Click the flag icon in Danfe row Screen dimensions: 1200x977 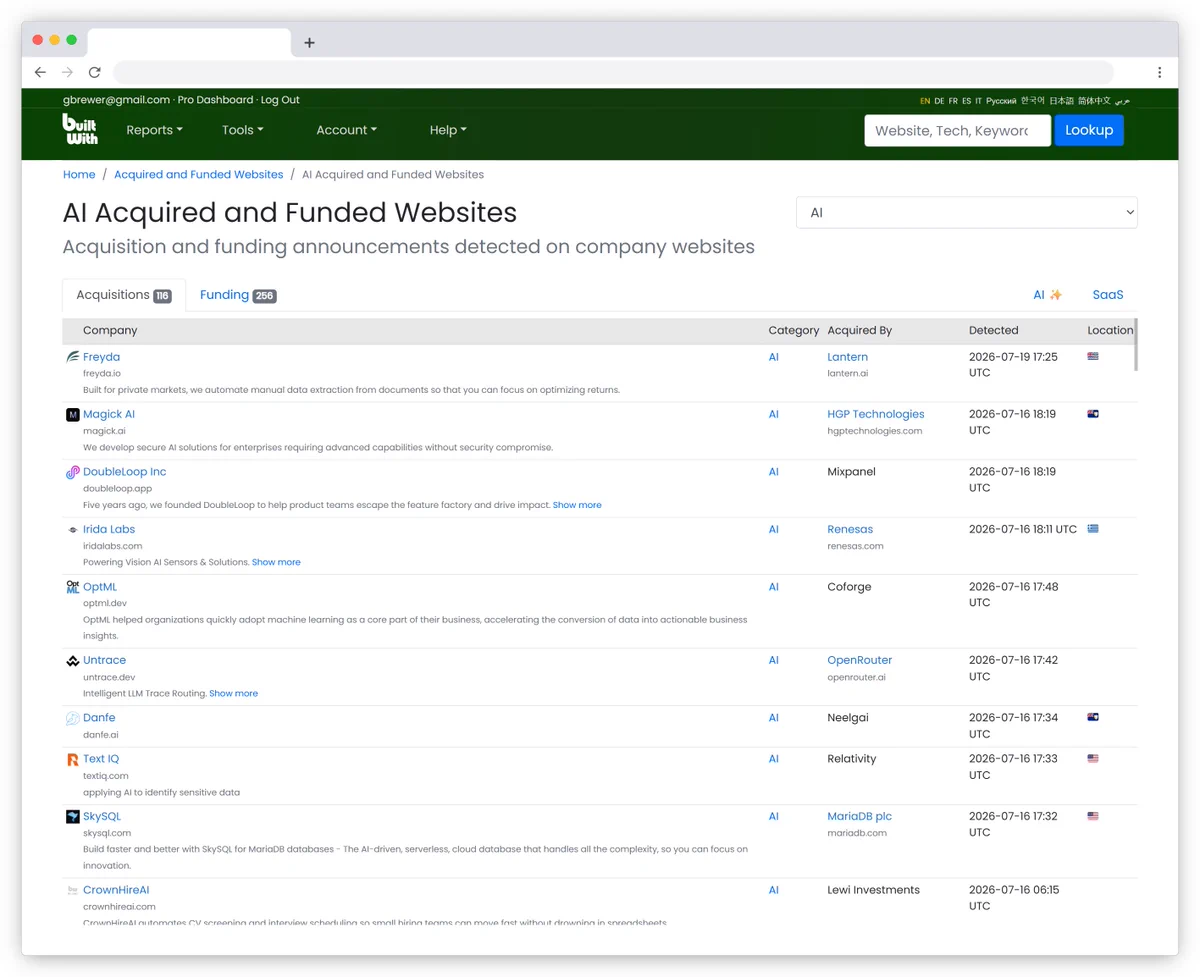coord(1093,717)
